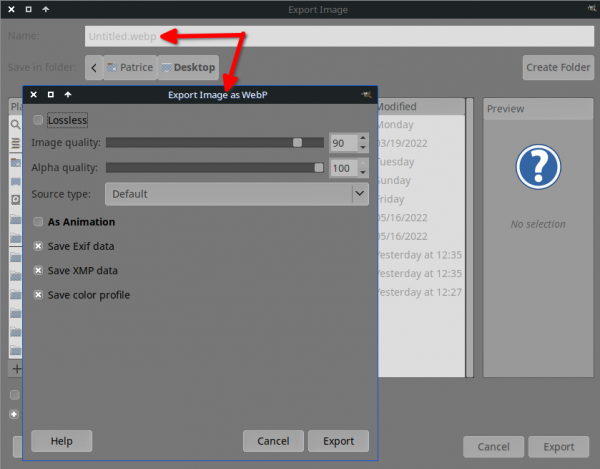Click Create Folder button
The height and width of the screenshot is (469, 600).
pos(558,68)
